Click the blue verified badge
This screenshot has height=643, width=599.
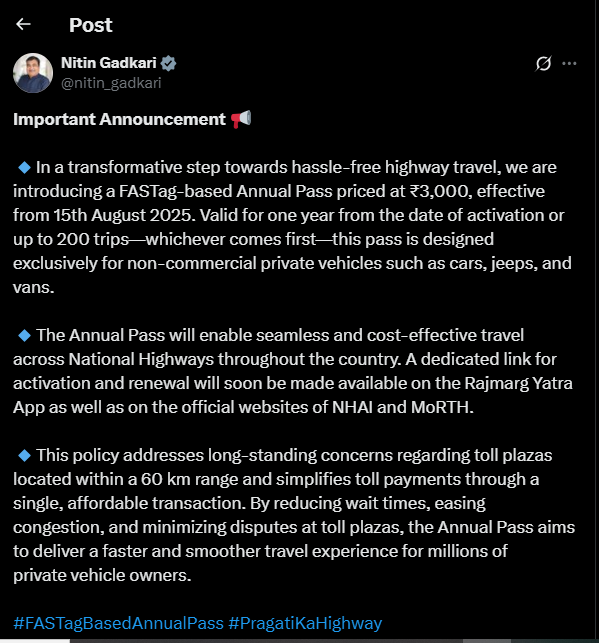point(169,63)
